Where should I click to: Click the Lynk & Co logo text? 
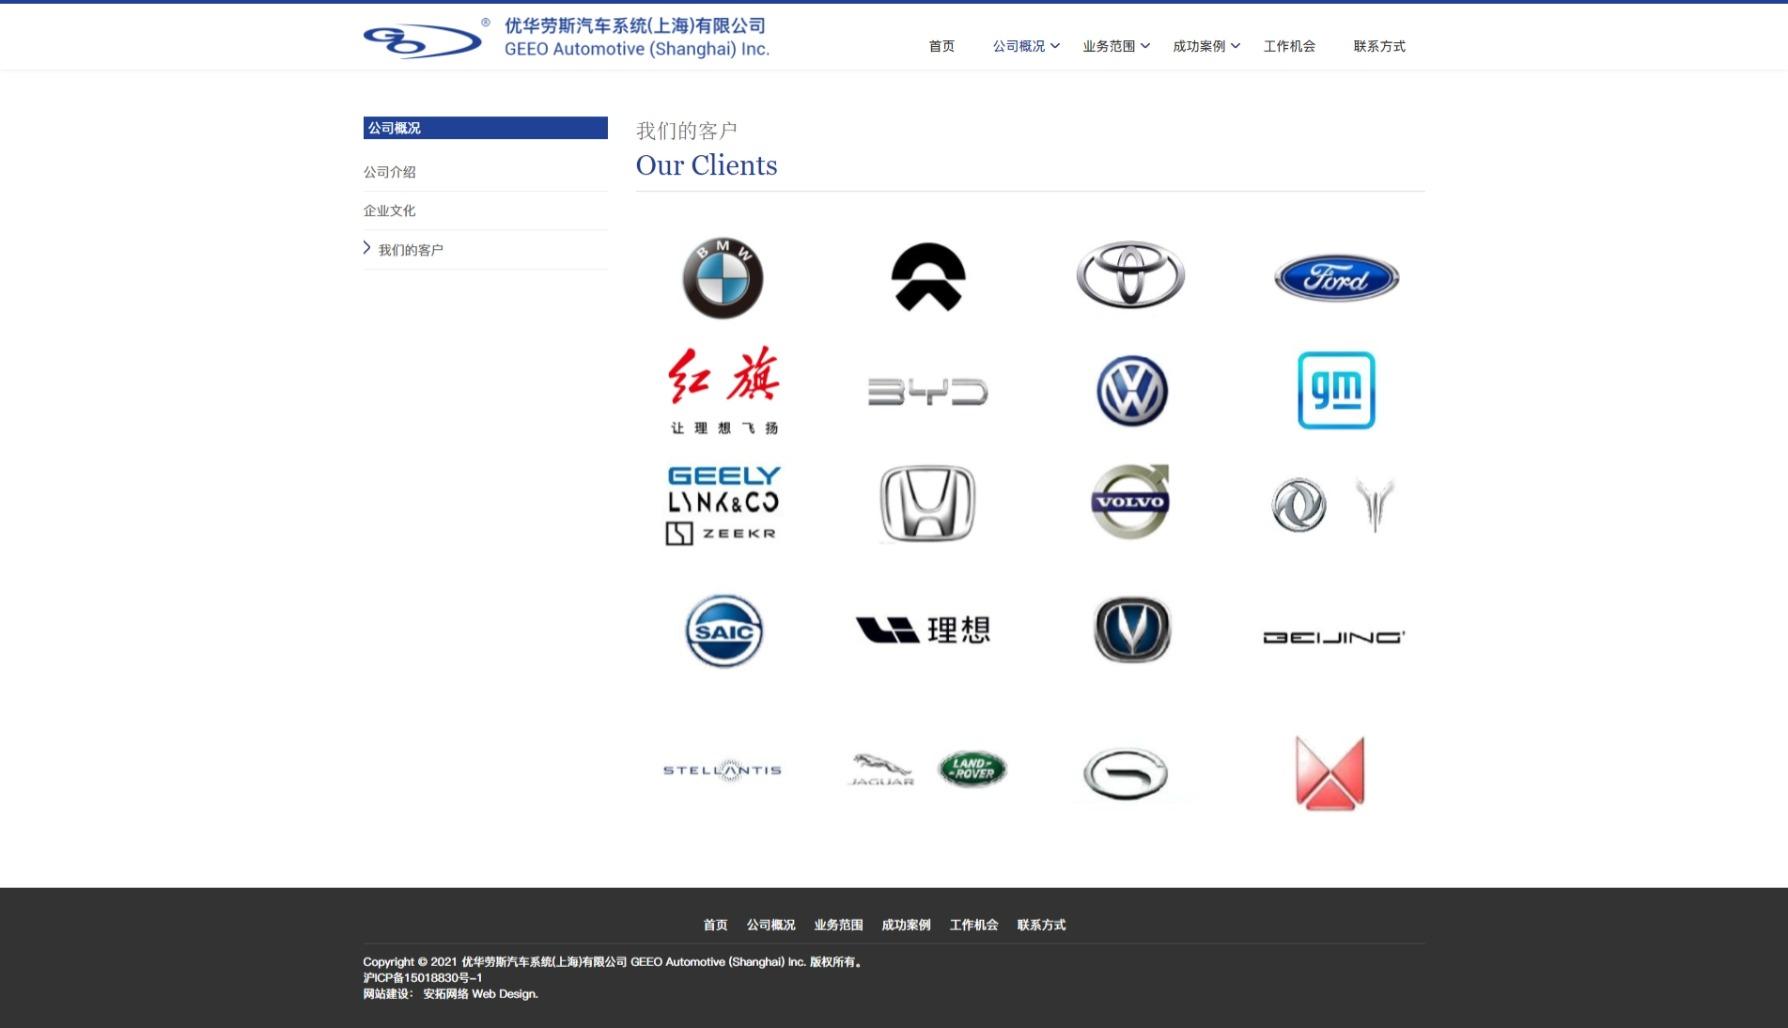coord(723,502)
